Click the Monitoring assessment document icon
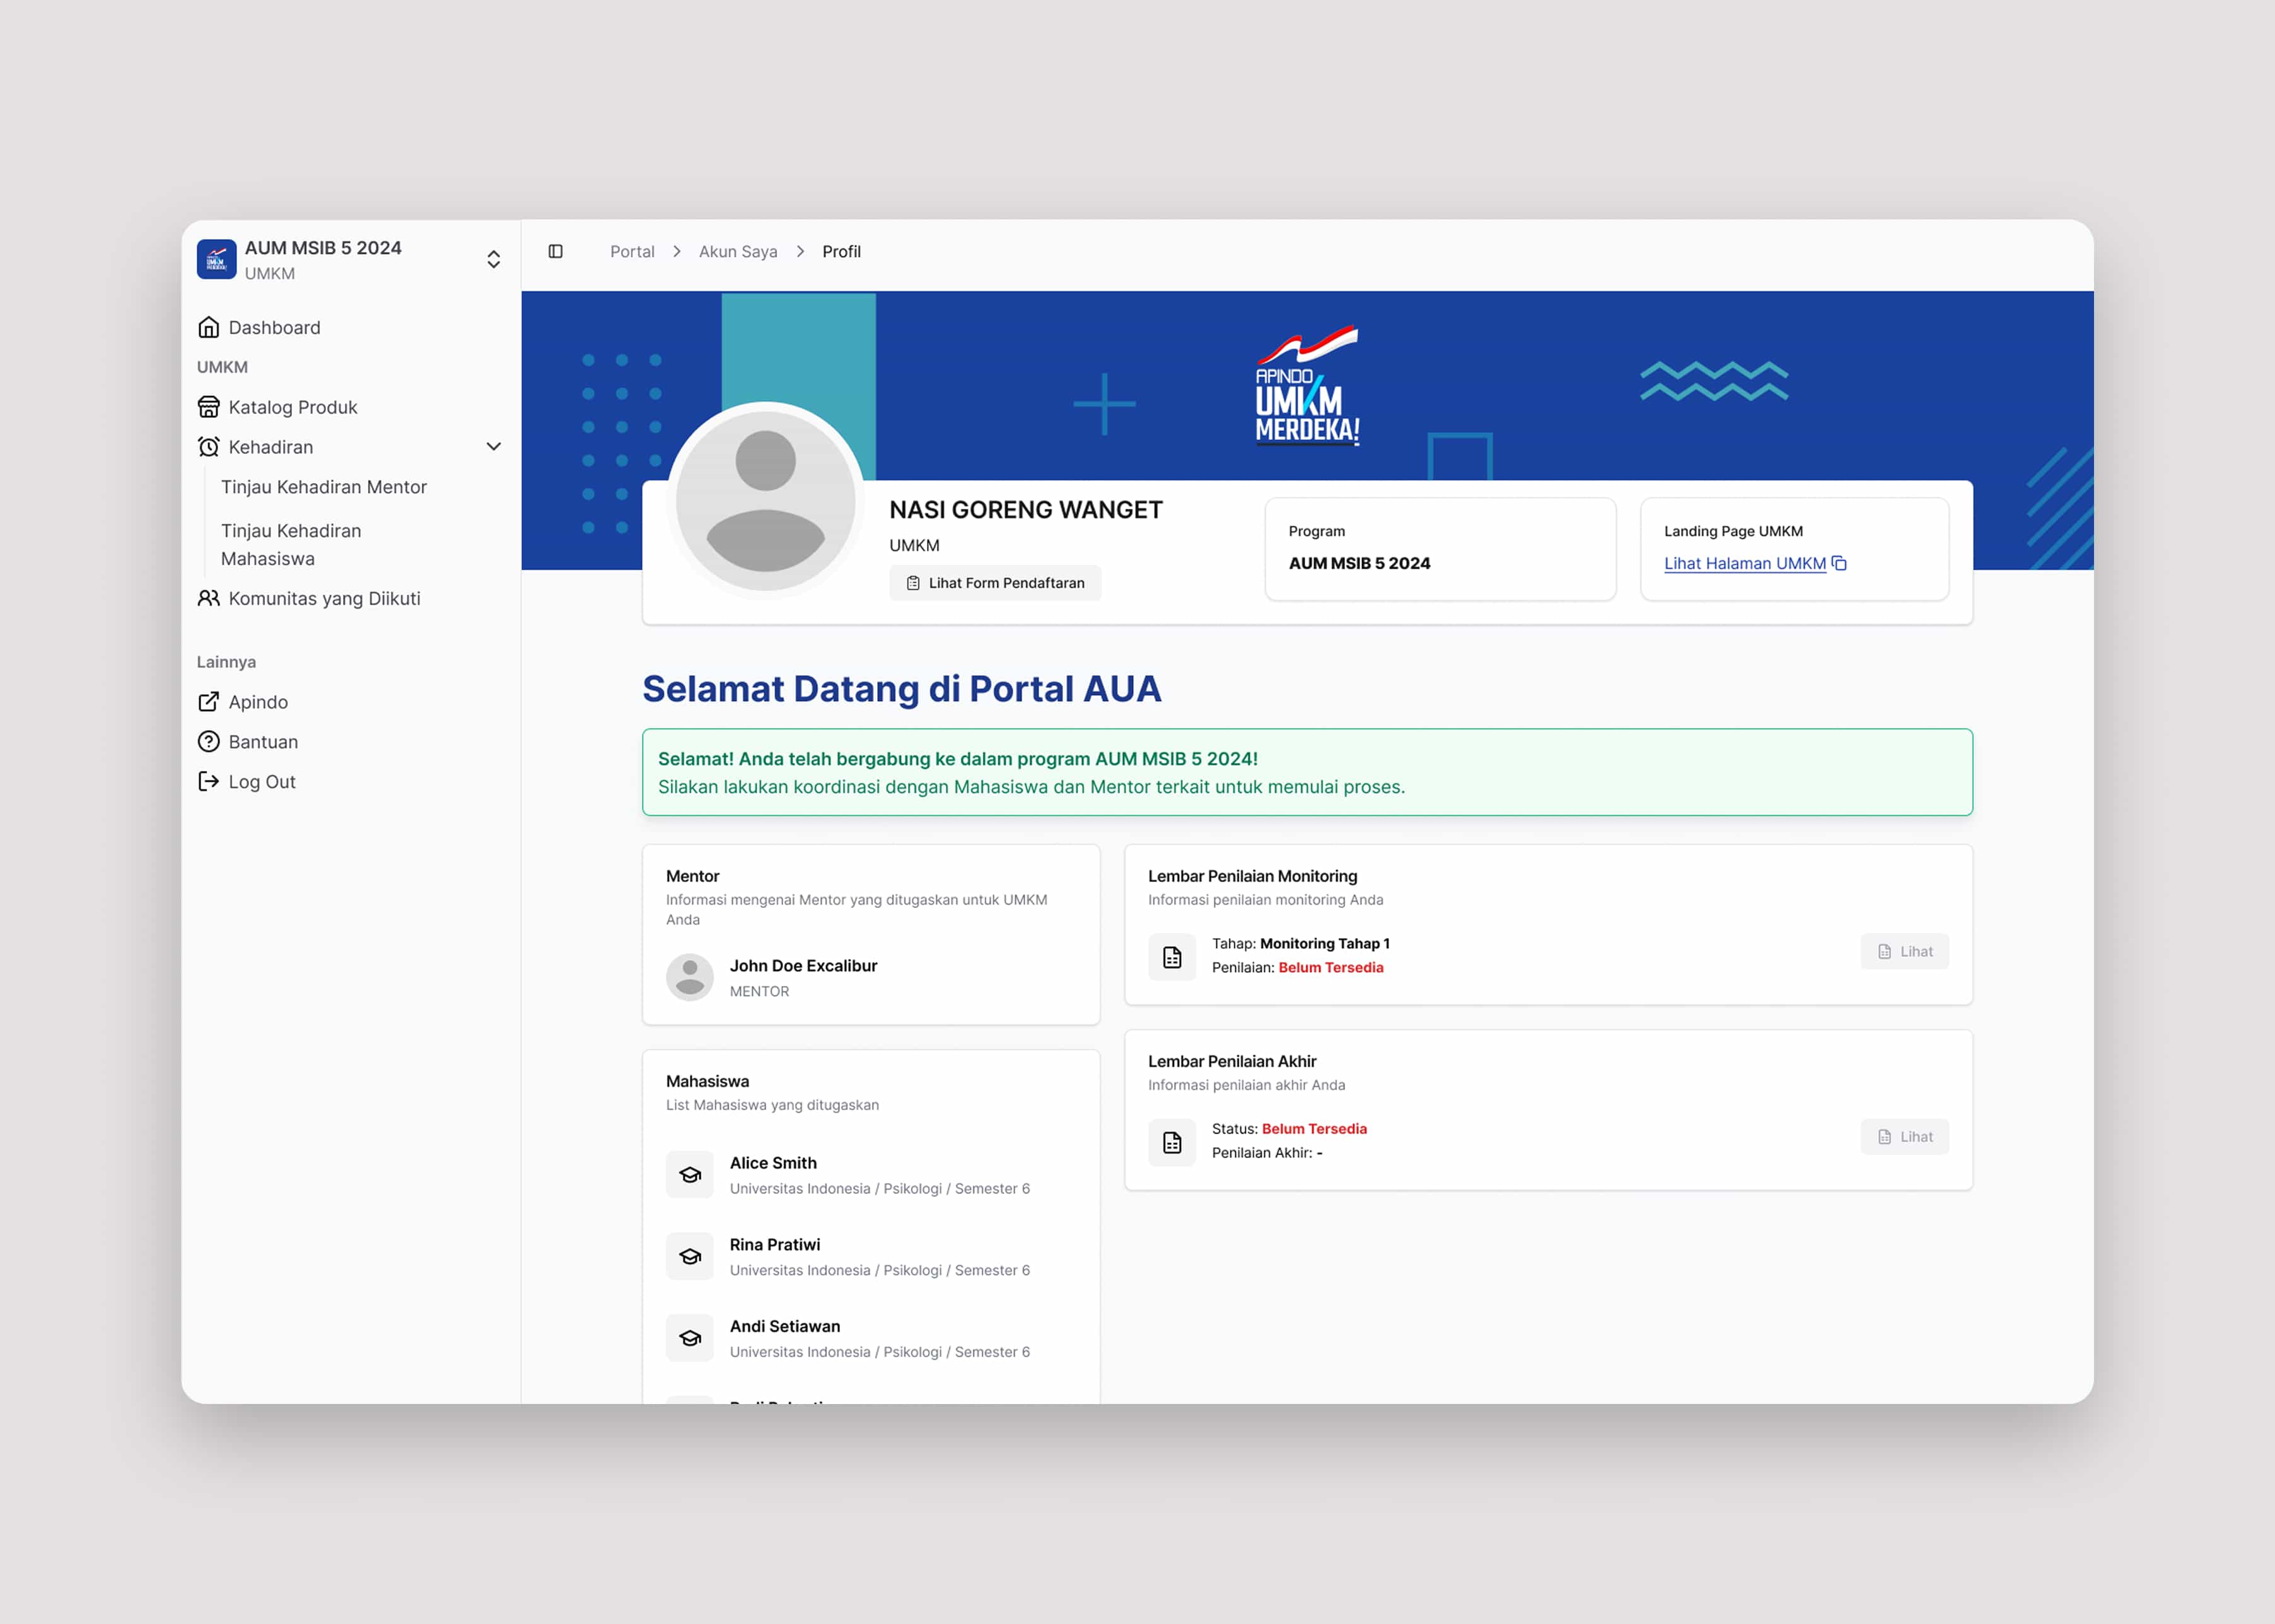The image size is (2275, 1624). (x=1172, y=957)
